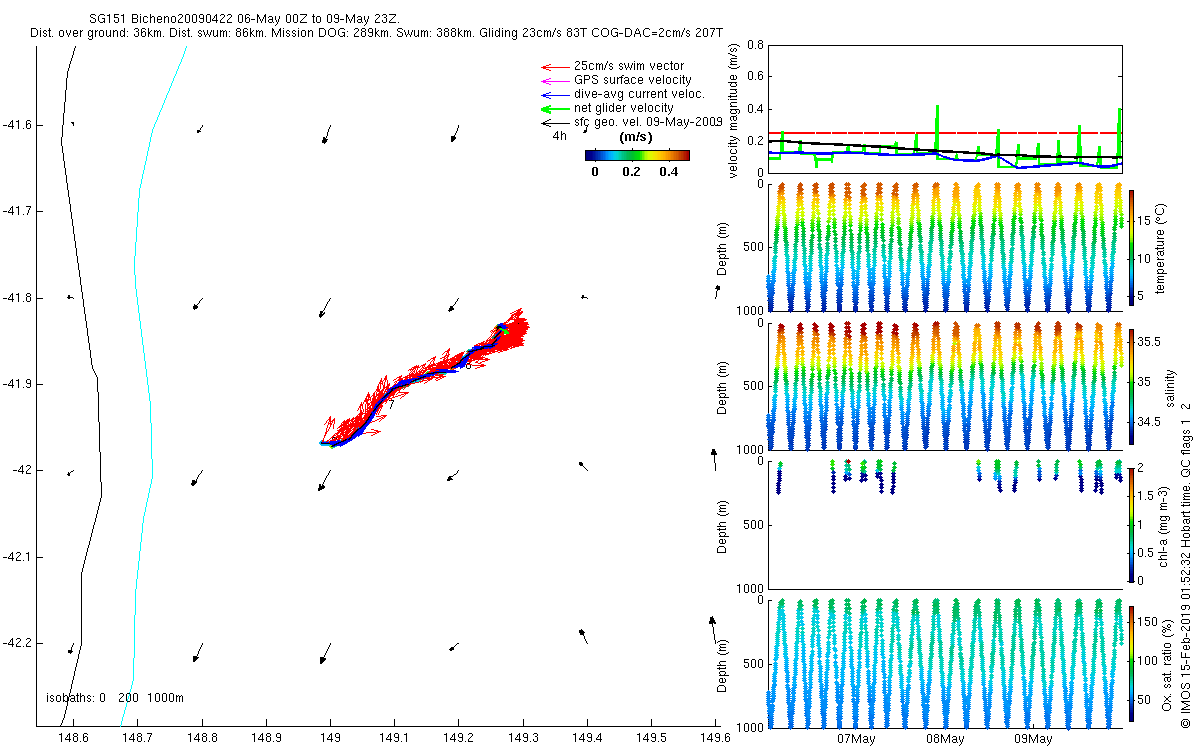Click the "25cm/s swim vector" legend entry
Viewport: 1200px width, 750px height.
(628, 66)
